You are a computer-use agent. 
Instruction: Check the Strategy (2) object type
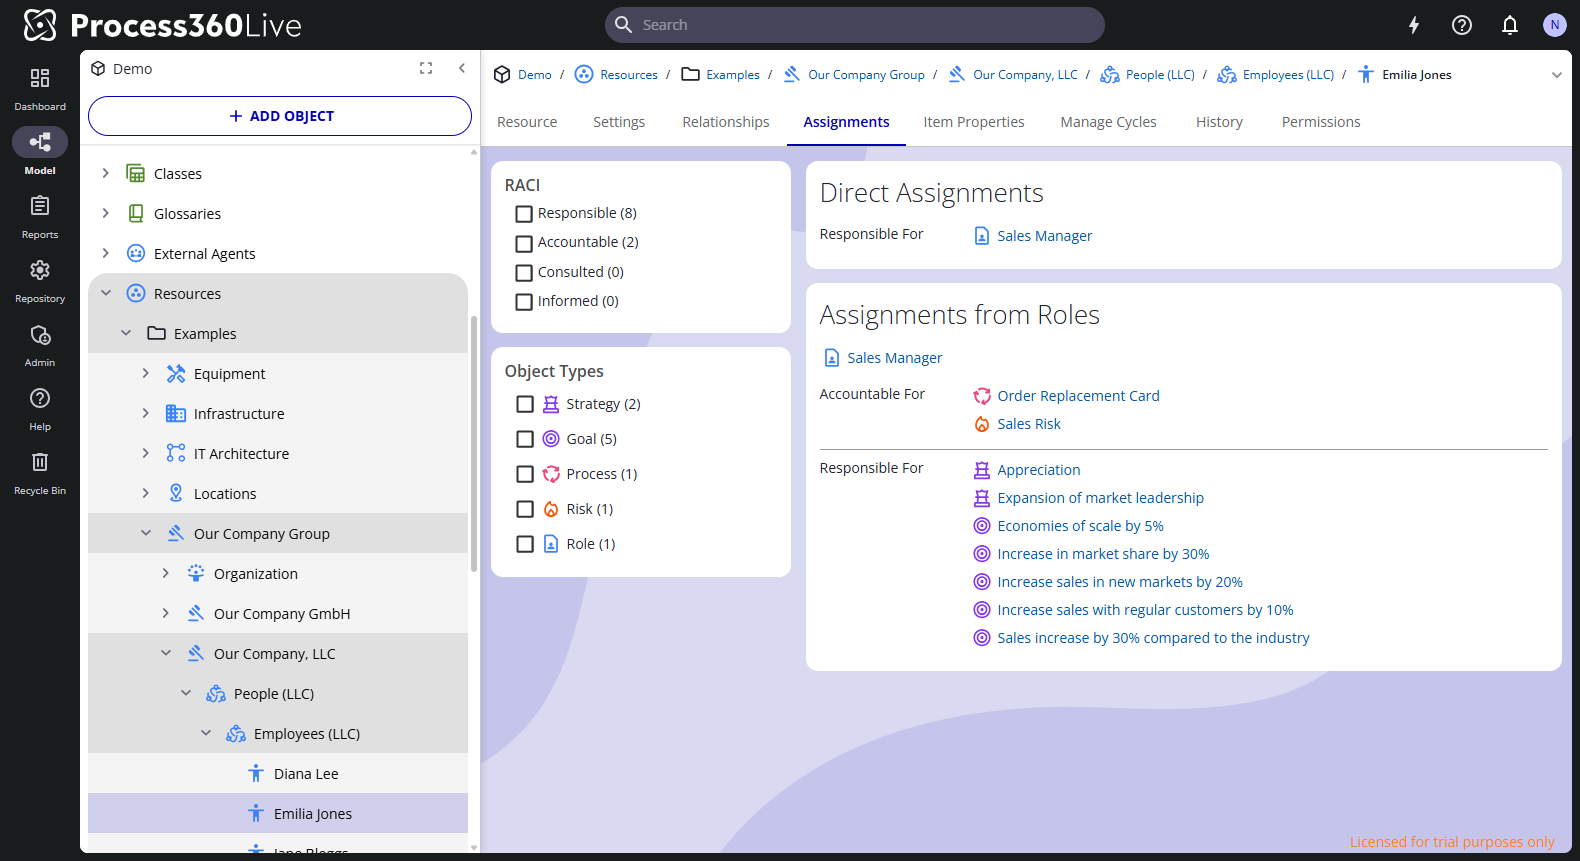tap(525, 404)
